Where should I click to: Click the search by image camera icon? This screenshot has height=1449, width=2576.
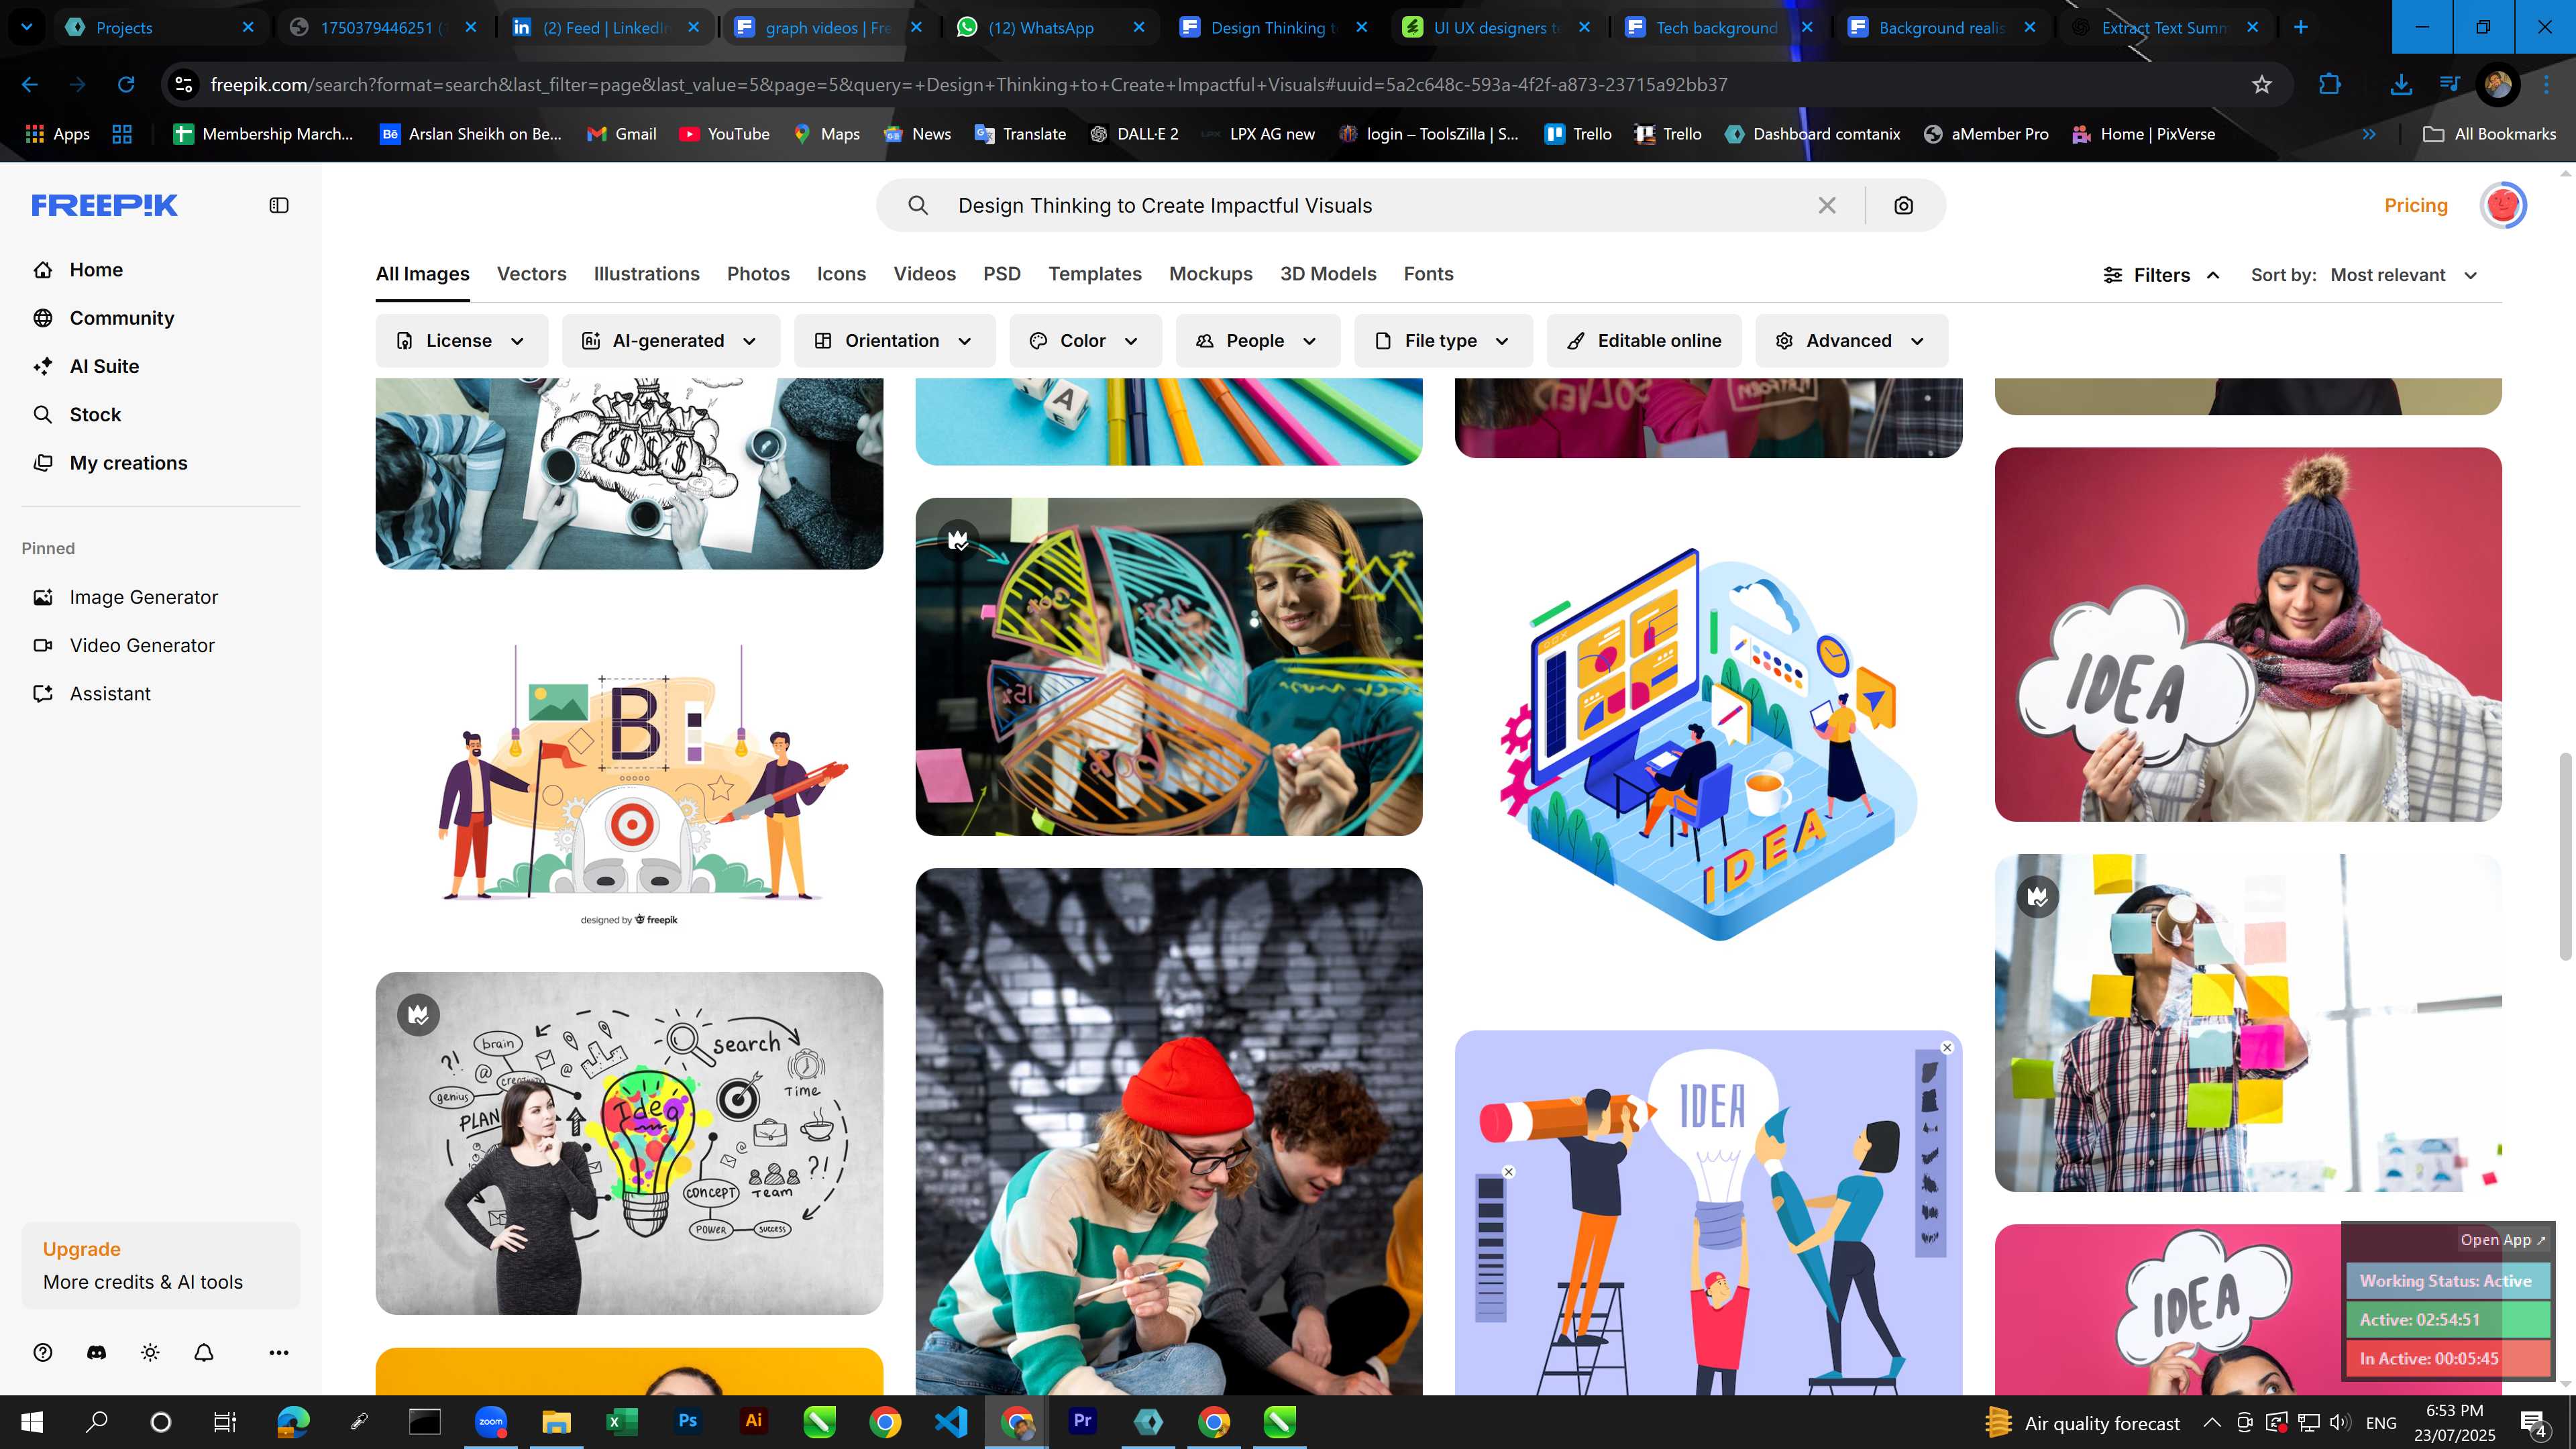(1903, 205)
